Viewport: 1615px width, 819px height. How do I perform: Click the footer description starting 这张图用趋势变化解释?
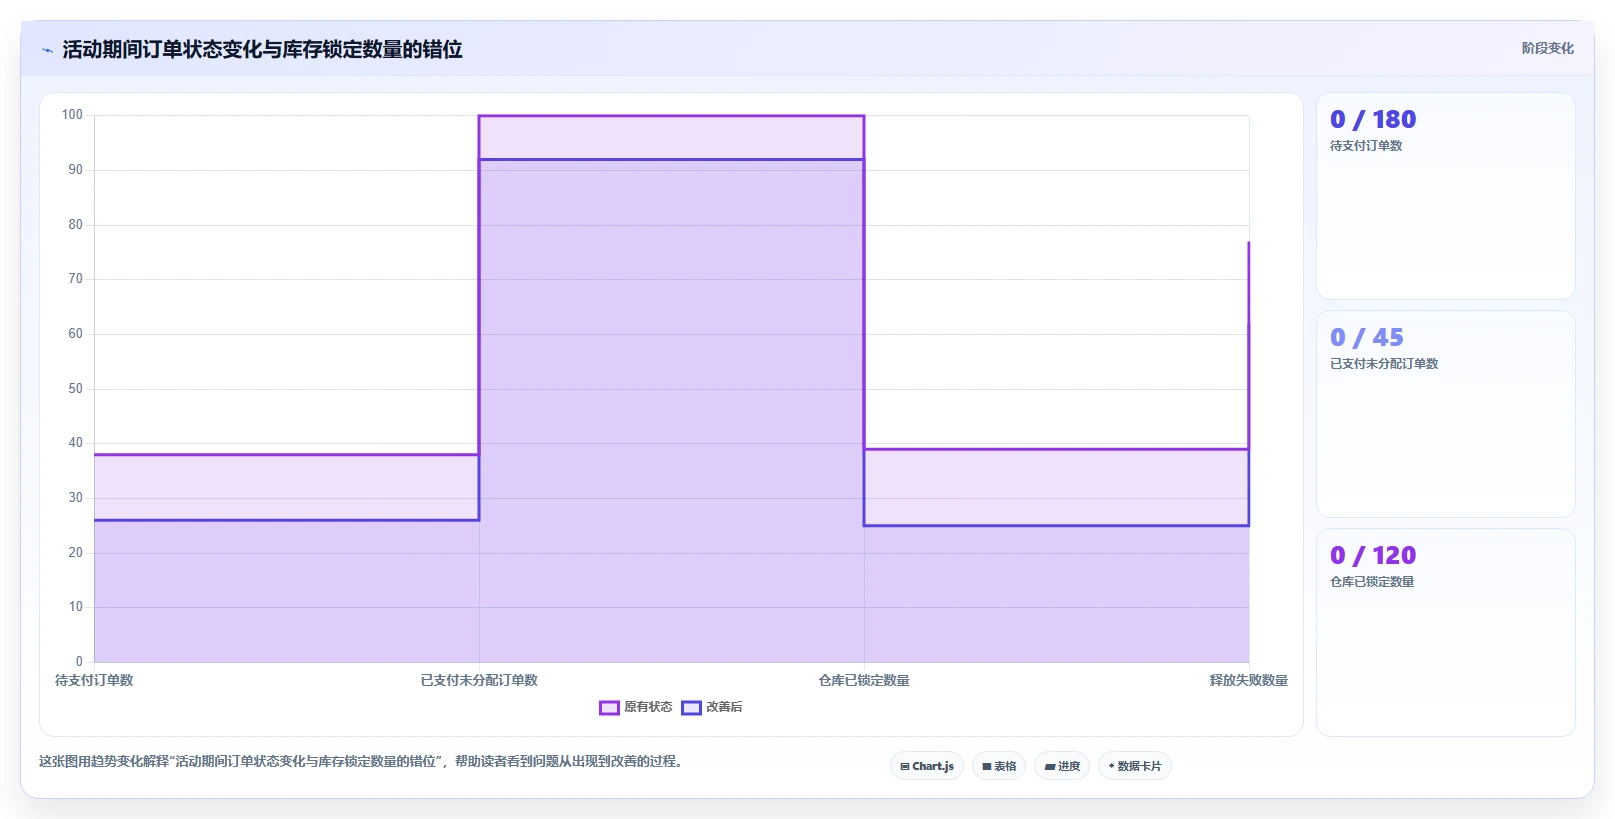(361, 762)
